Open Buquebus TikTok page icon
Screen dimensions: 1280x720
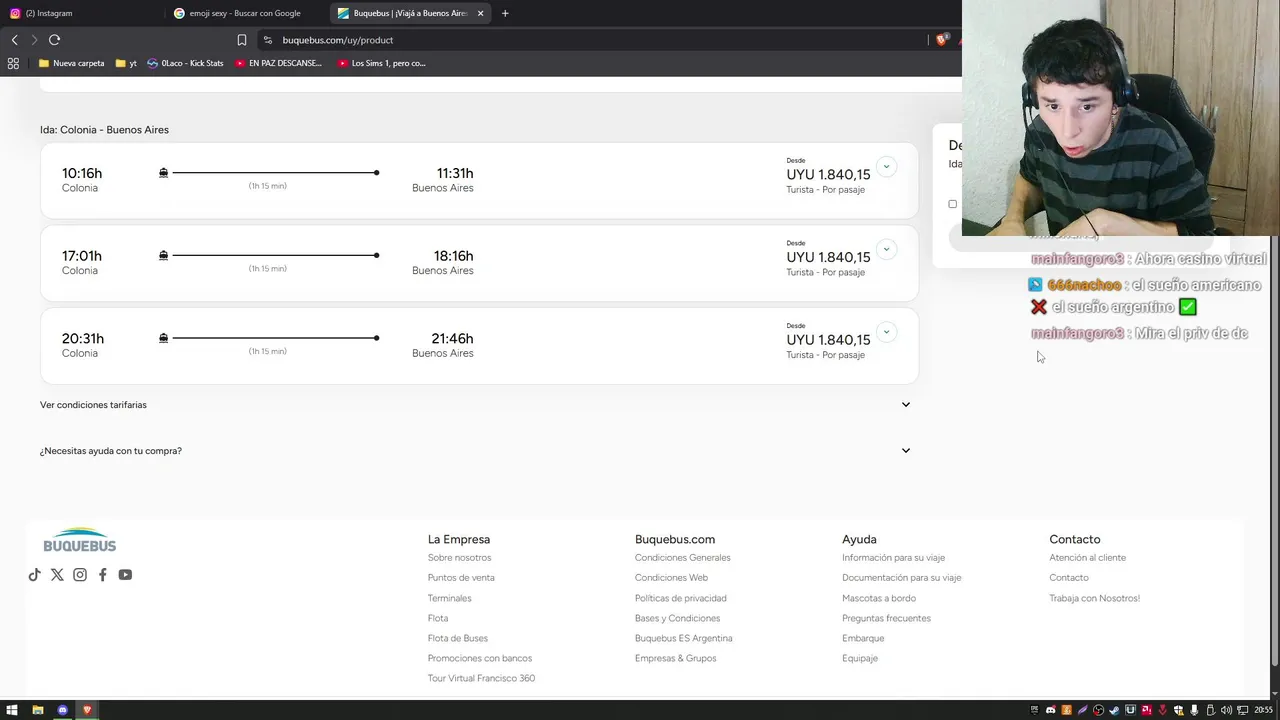tap(34, 575)
